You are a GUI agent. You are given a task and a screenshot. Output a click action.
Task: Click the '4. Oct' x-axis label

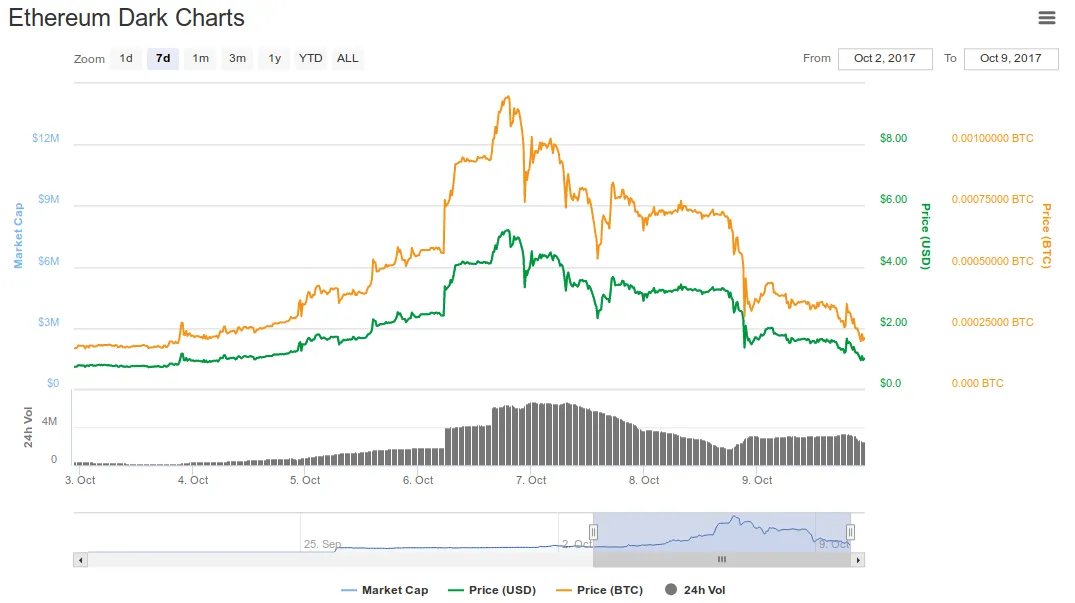click(193, 480)
